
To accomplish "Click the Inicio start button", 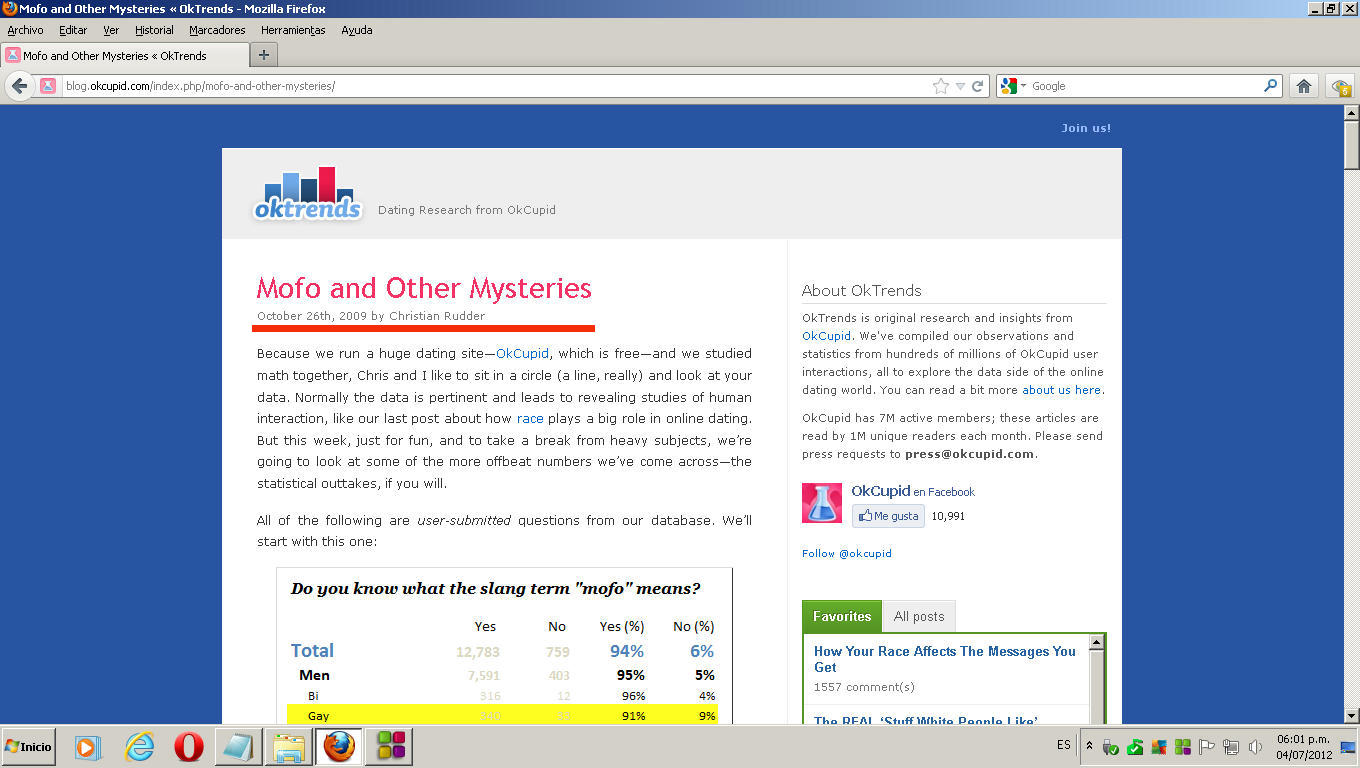I will point(29,747).
